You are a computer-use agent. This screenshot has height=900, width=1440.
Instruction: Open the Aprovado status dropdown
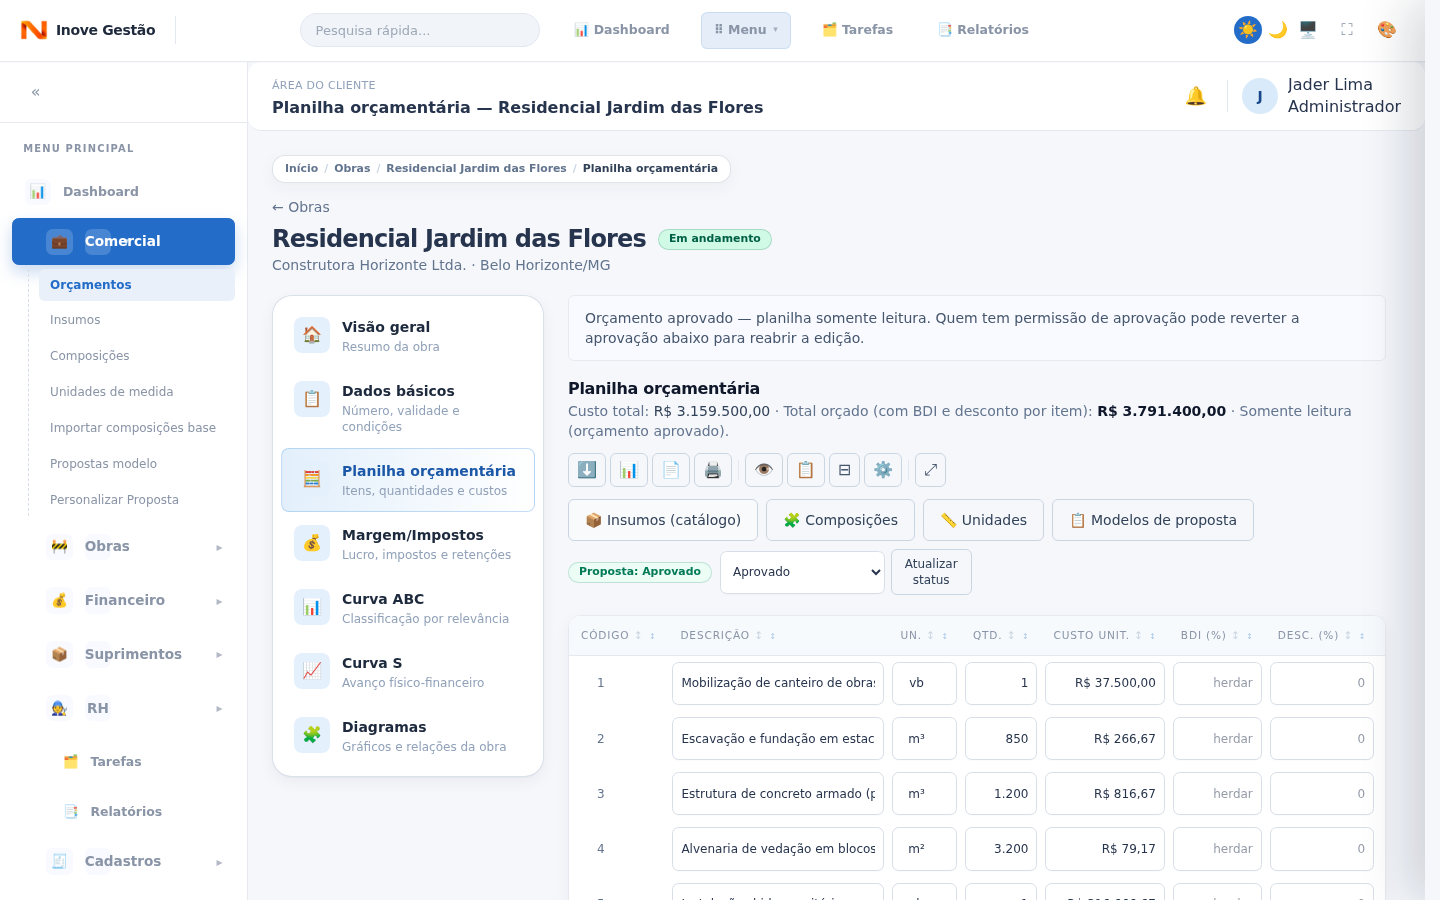coord(802,572)
